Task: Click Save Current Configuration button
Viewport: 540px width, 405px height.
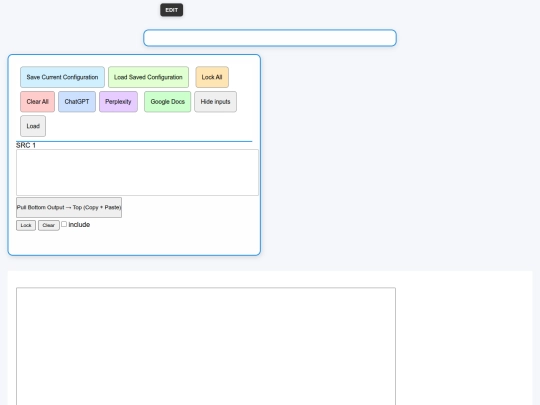Action: pos(62,77)
